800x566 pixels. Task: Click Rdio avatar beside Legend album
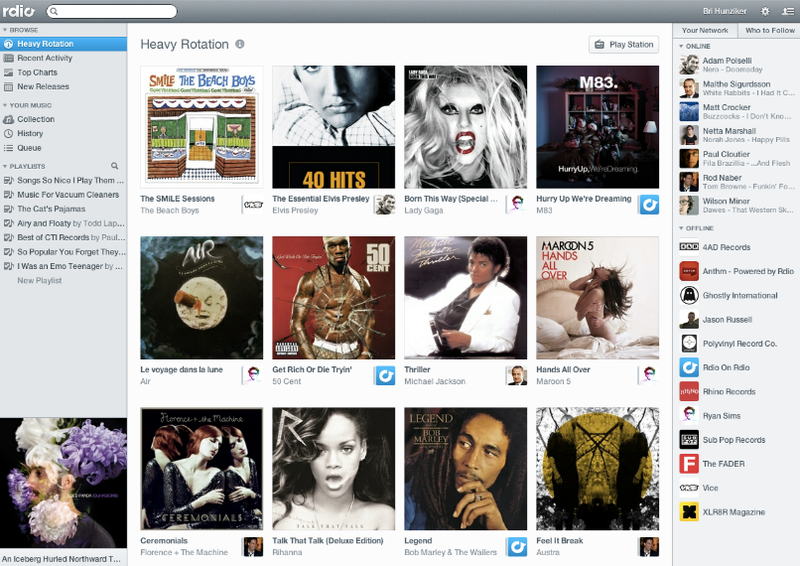(517, 547)
